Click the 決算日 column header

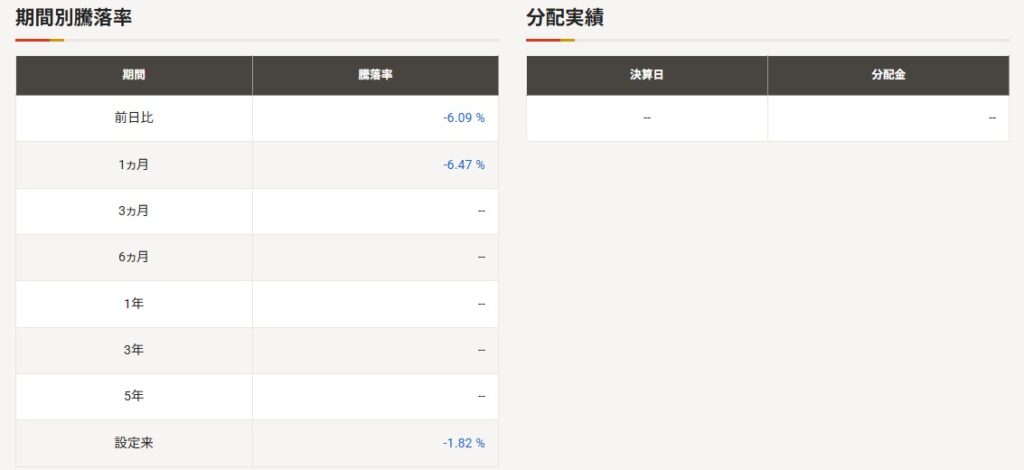tap(647, 75)
